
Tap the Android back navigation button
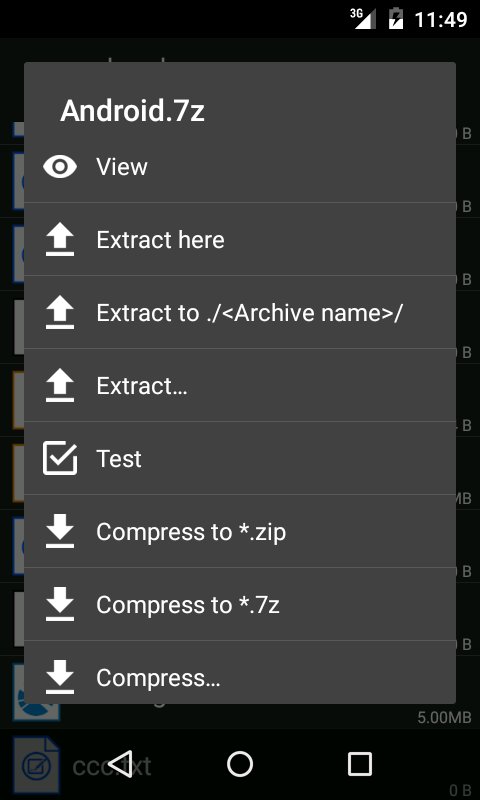pyautogui.click(x=120, y=764)
